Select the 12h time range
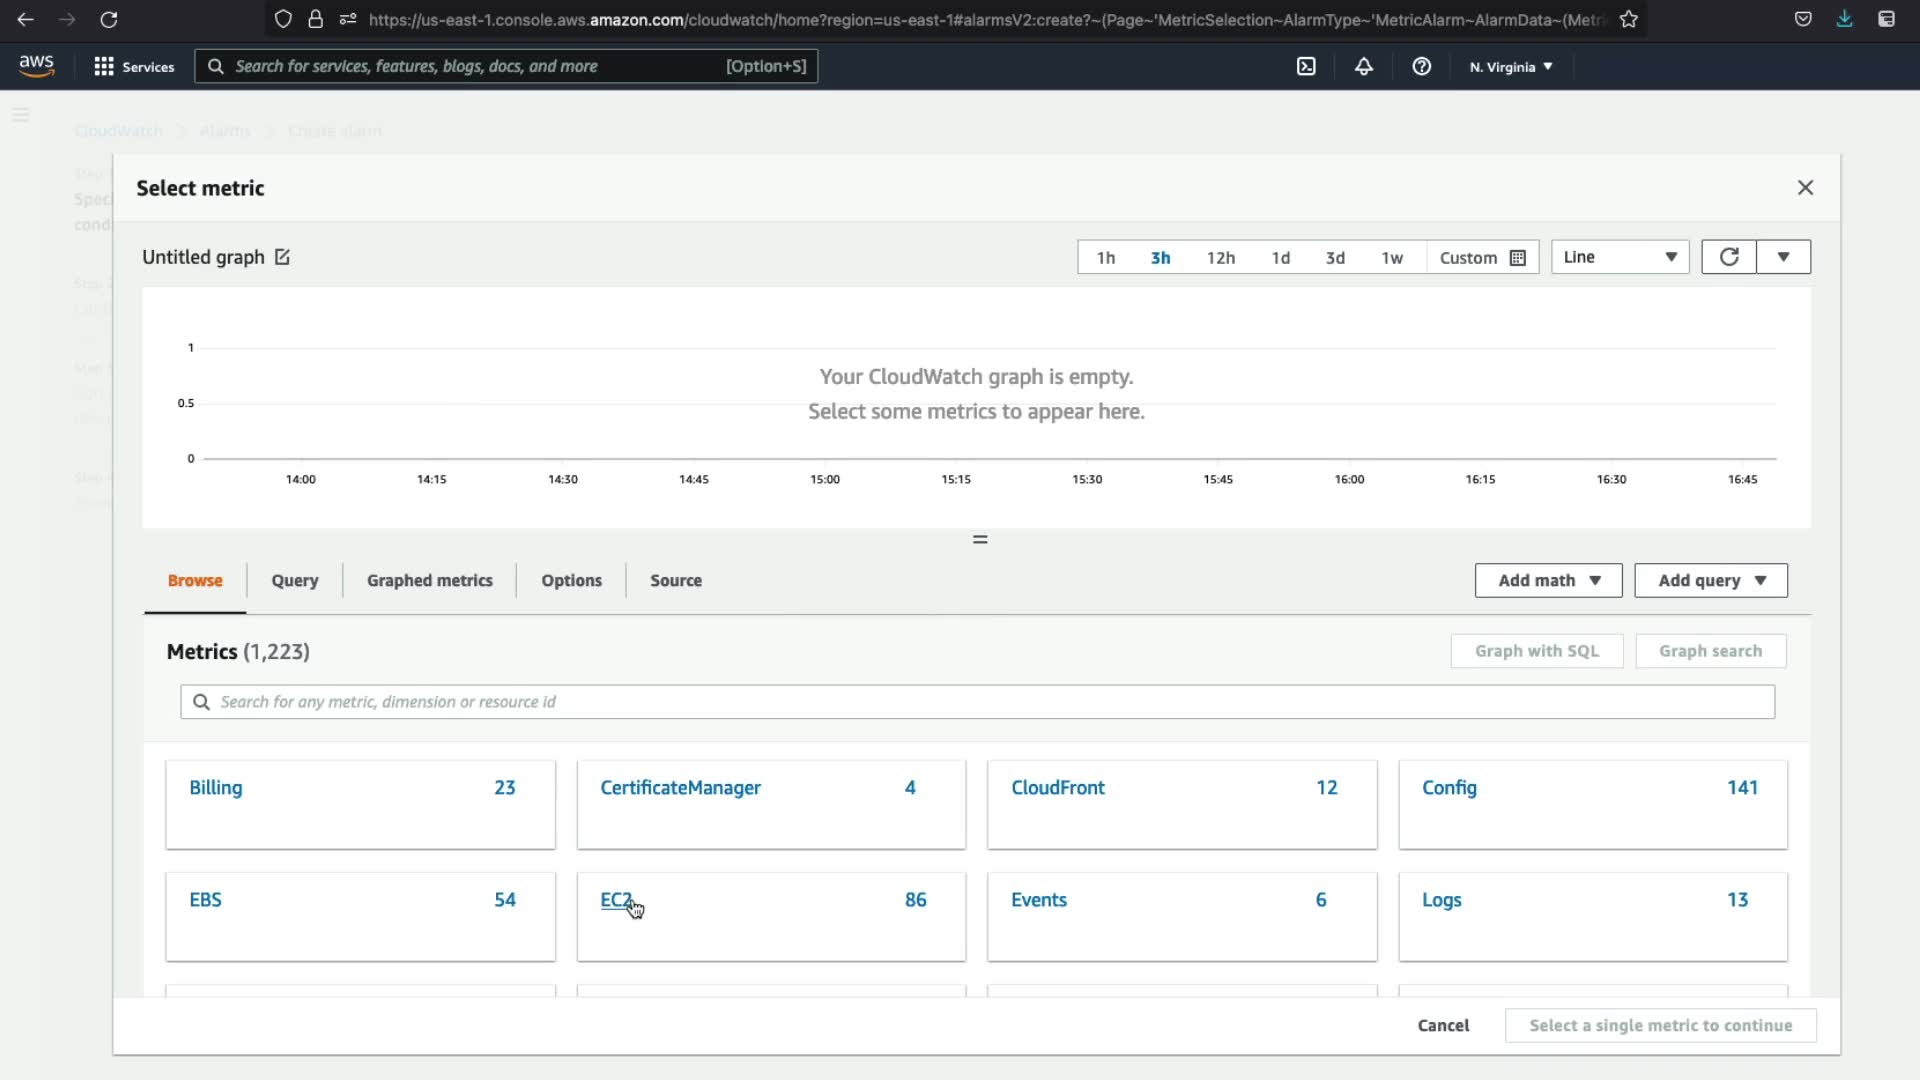 point(1220,257)
